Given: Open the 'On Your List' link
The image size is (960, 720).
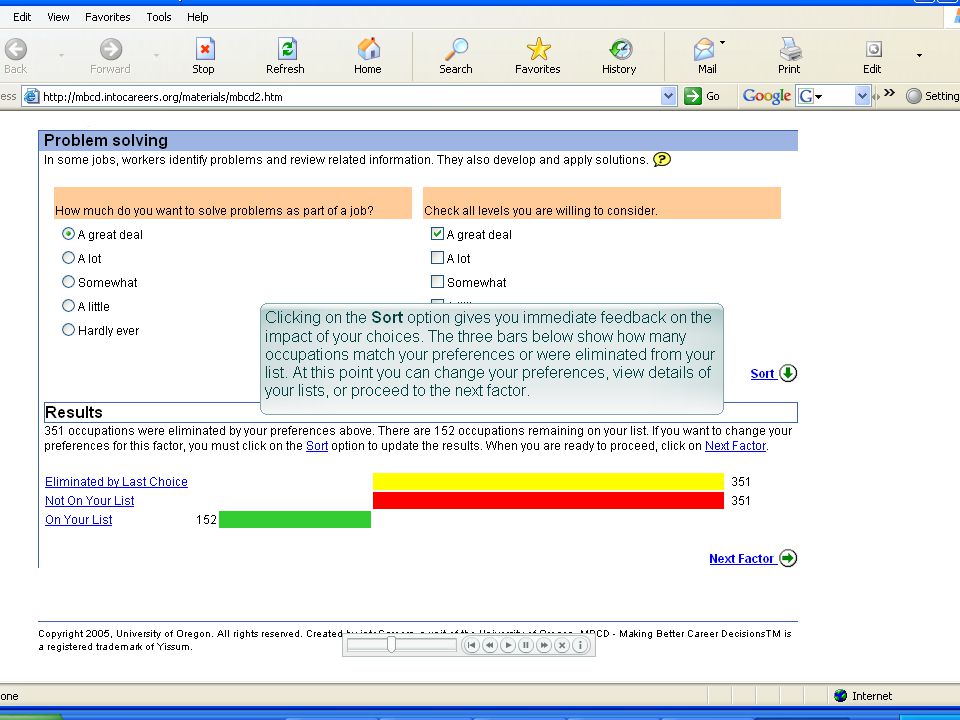Looking at the screenshot, I should point(78,520).
